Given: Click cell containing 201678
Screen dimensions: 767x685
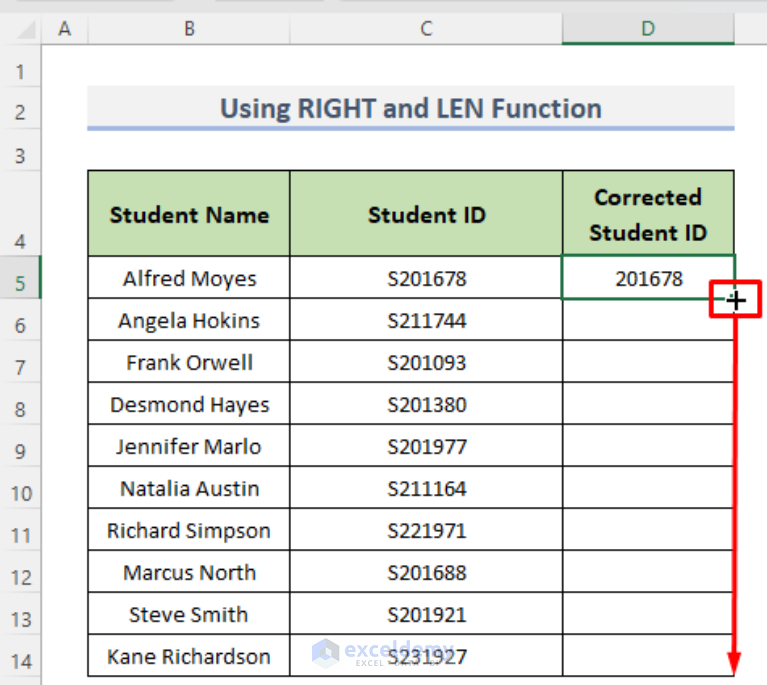Looking at the screenshot, I should [x=648, y=277].
